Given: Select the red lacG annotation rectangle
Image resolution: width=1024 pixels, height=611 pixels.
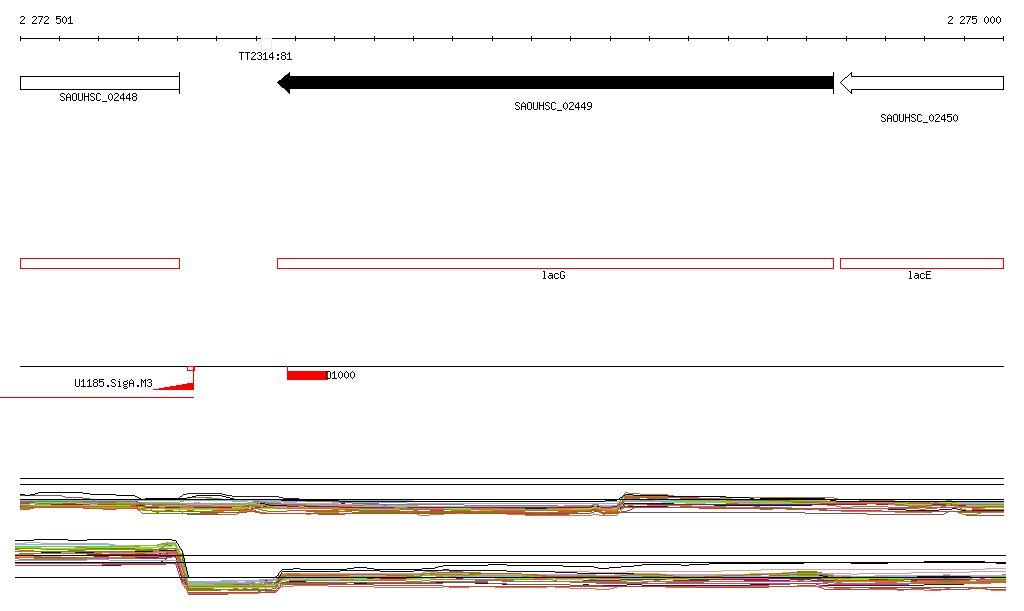Looking at the screenshot, I should point(555,264).
